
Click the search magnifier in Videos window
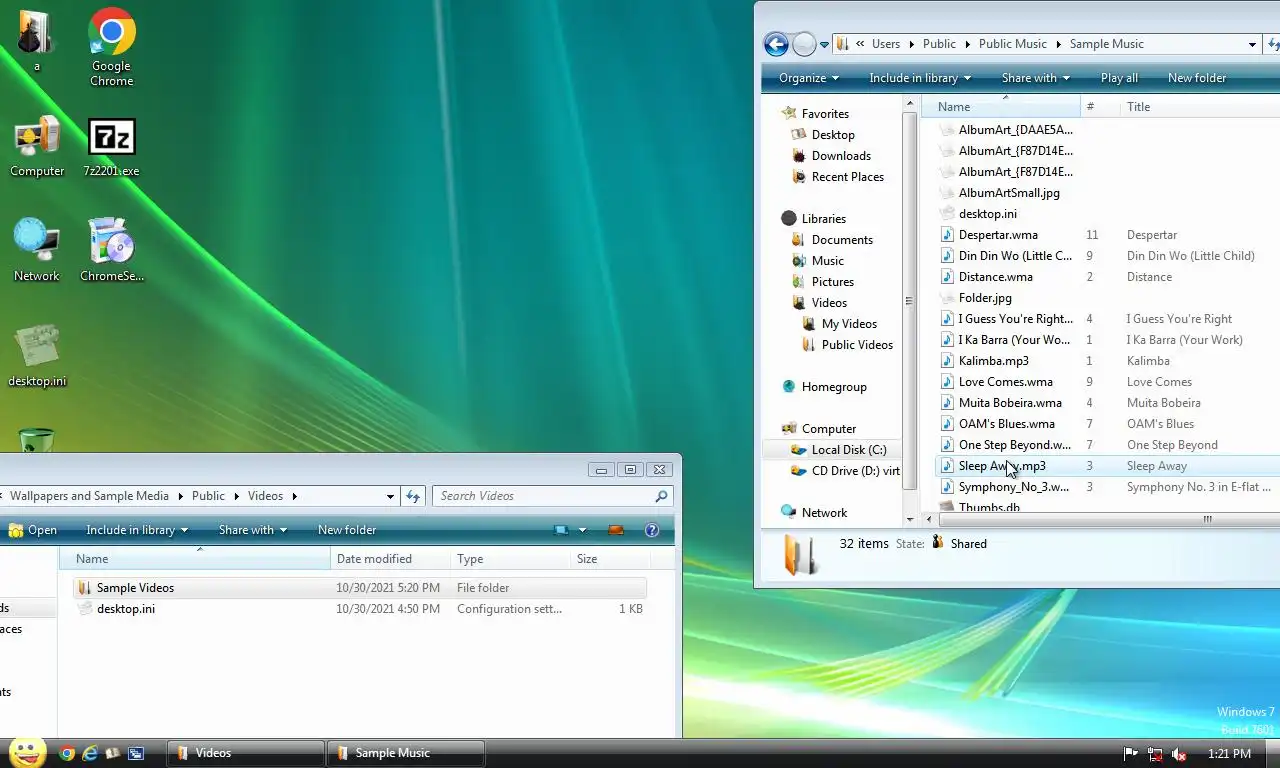pyautogui.click(x=661, y=496)
